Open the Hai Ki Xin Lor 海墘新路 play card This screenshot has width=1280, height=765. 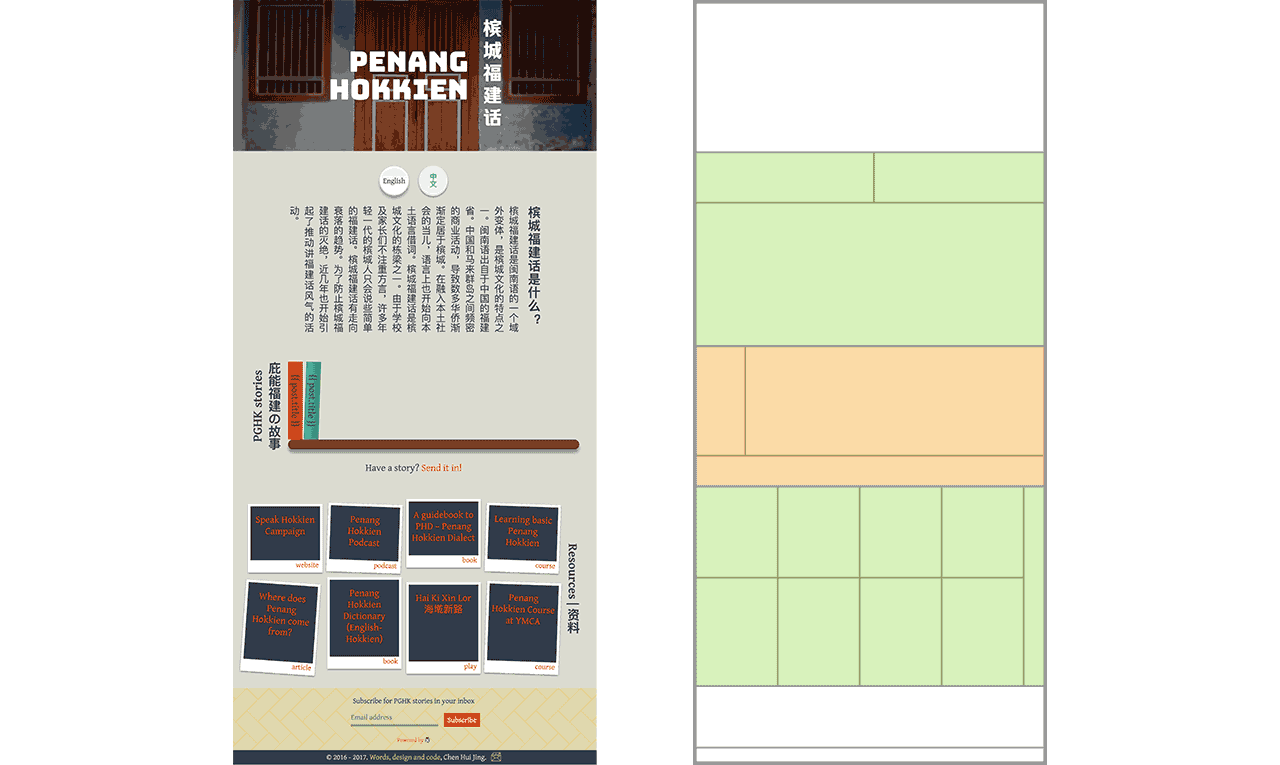442,622
